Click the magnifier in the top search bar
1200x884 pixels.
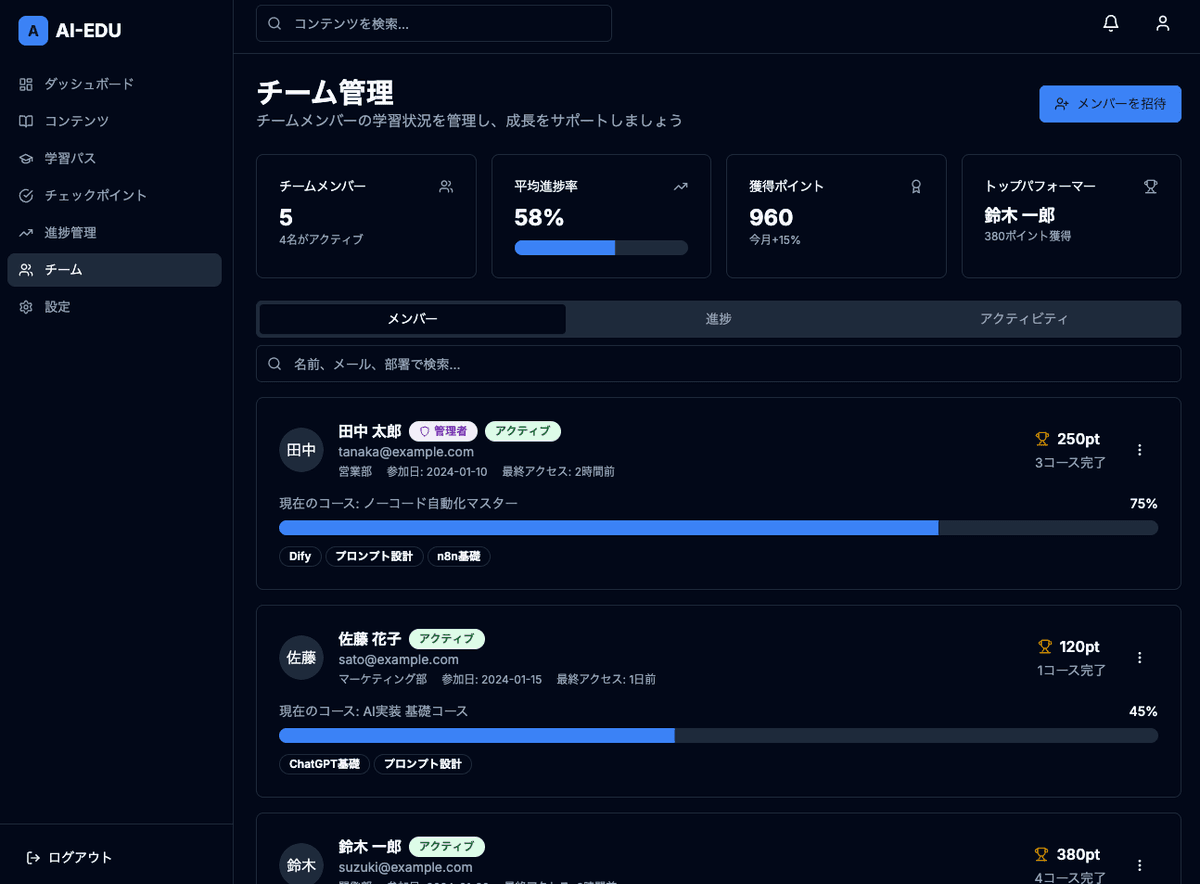[274, 22]
